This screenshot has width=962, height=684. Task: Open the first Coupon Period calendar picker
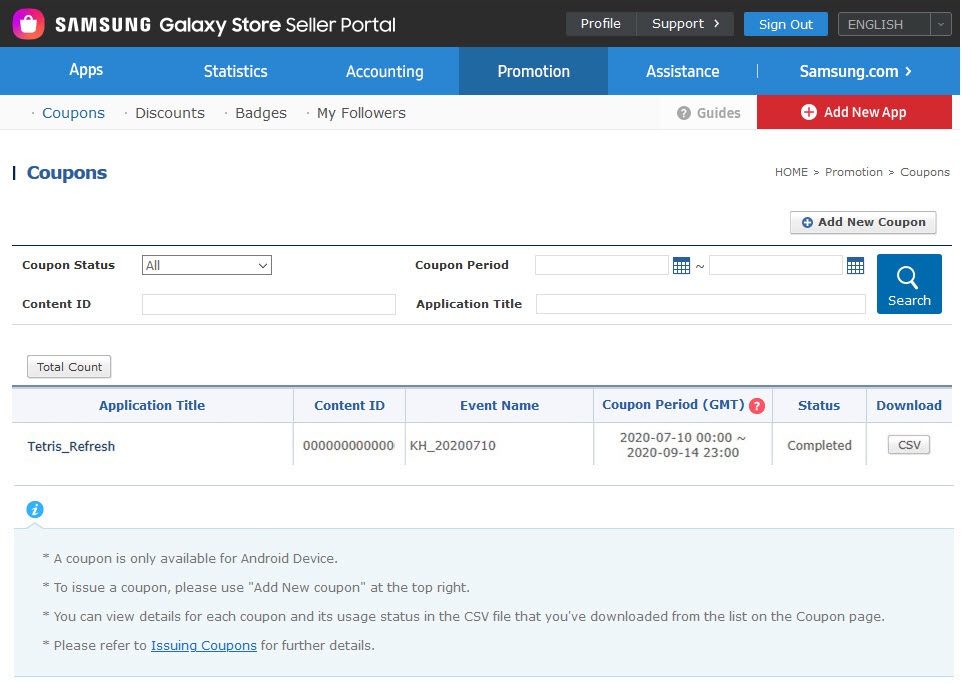[x=682, y=265]
